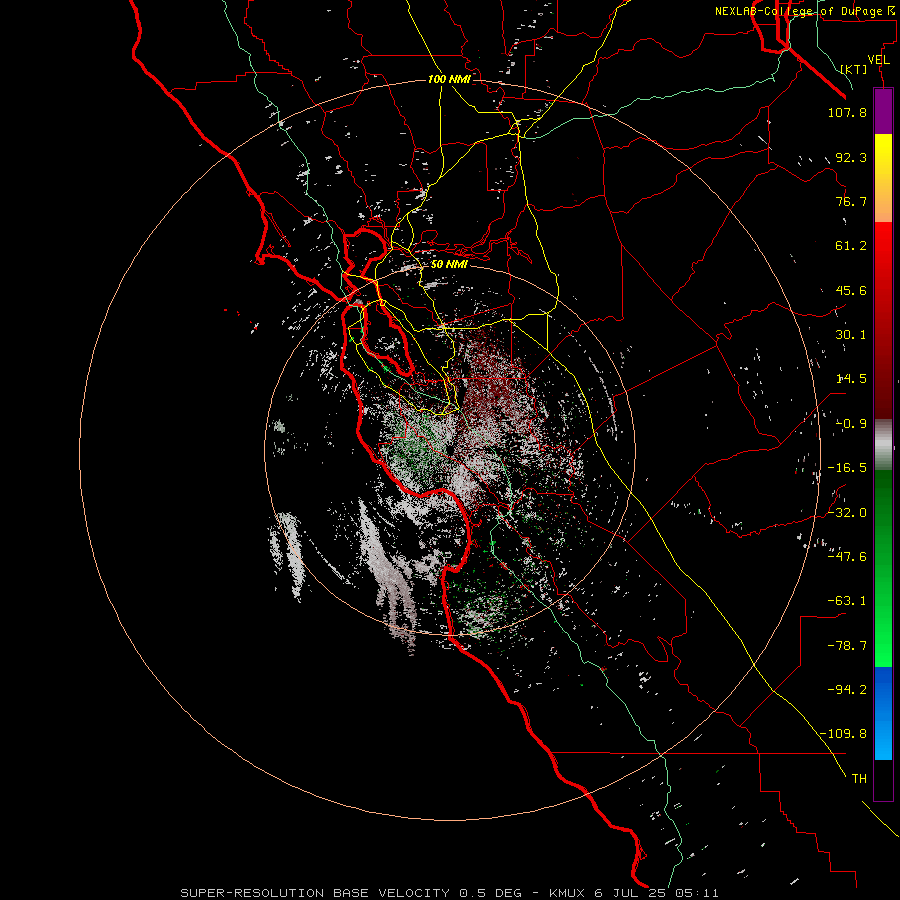Viewport: 900px width, 900px height.
Task: Click the red segment of the velocity color bar
Action: pos(883,320)
